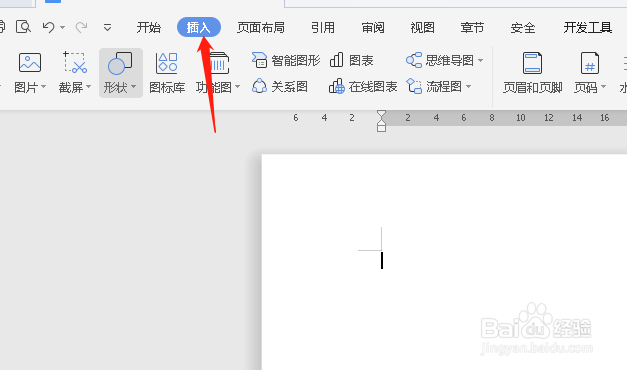Expand the quick access toolbar customize menu

coord(107,28)
